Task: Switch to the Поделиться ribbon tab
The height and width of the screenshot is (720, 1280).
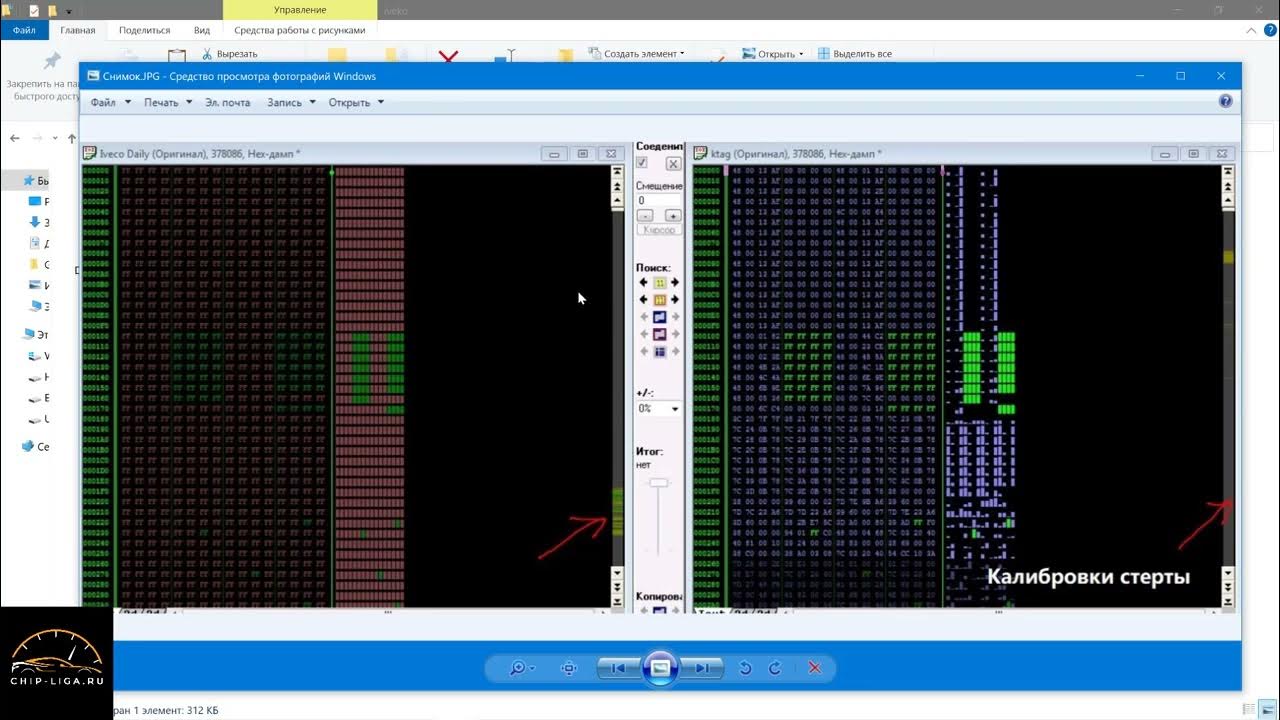Action: 145,30
